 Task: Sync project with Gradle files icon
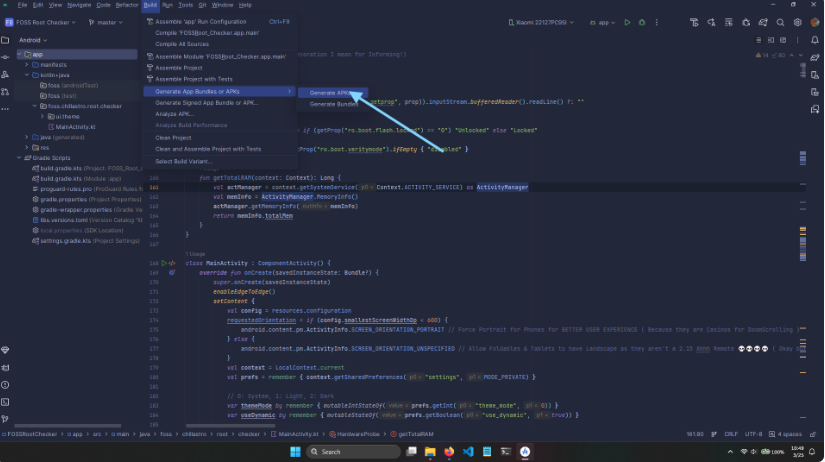point(763,23)
